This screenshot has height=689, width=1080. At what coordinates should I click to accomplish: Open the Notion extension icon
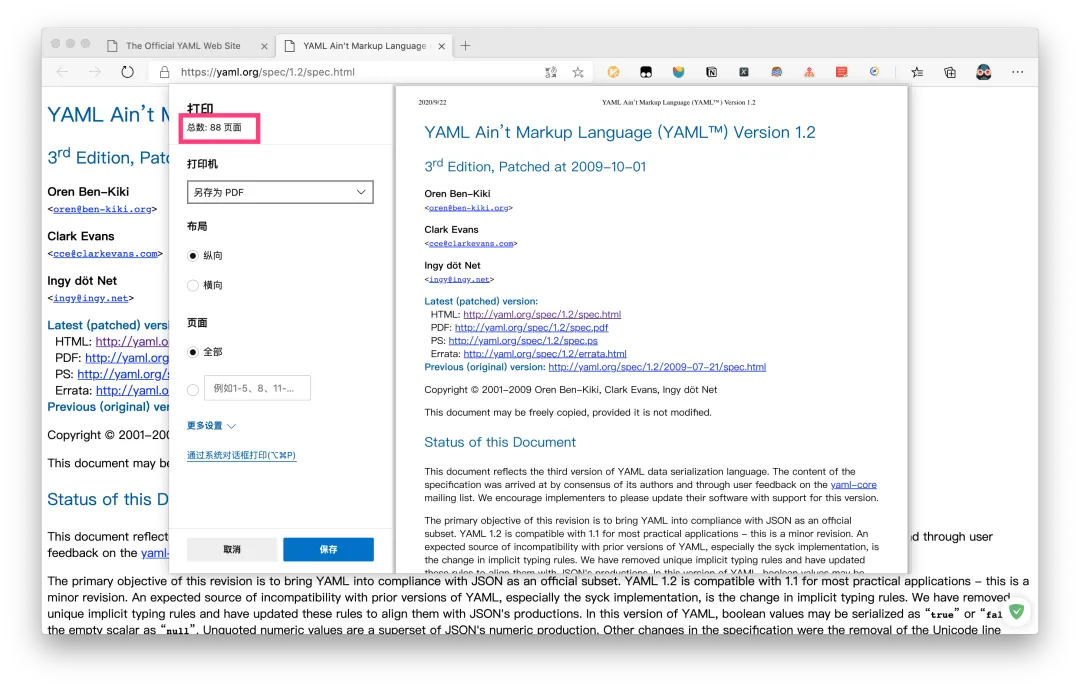pyautogui.click(x=712, y=72)
